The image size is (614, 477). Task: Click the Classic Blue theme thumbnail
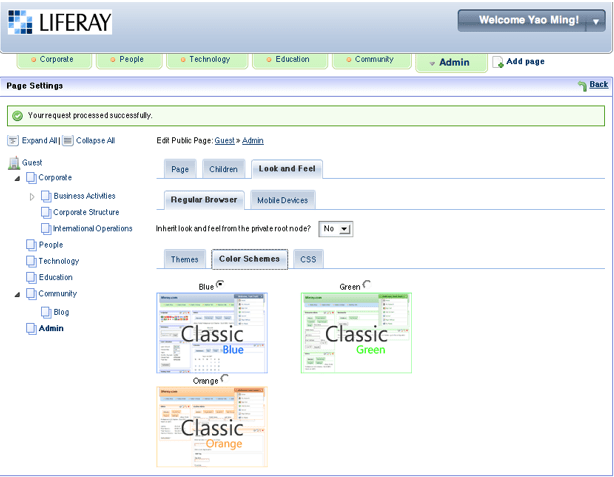212,333
